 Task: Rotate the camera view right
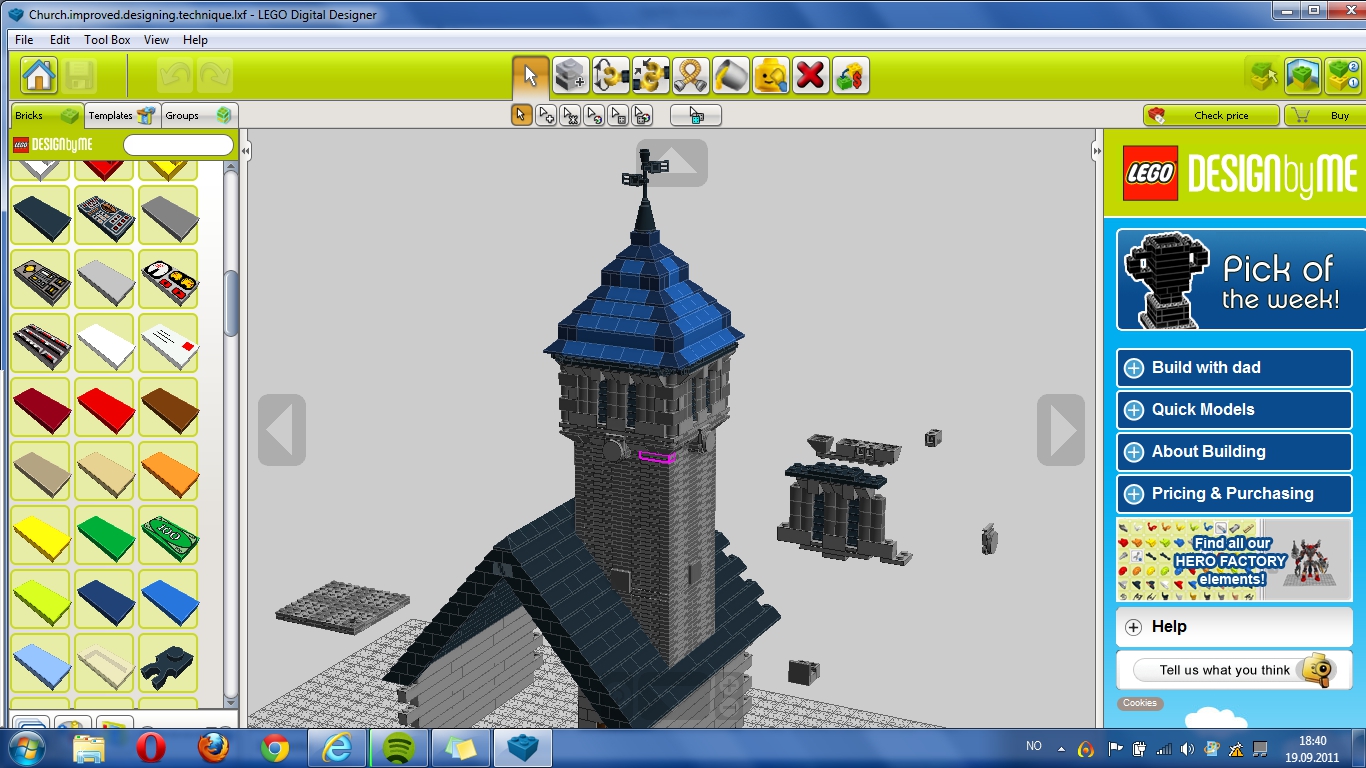tap(1061, 430)
